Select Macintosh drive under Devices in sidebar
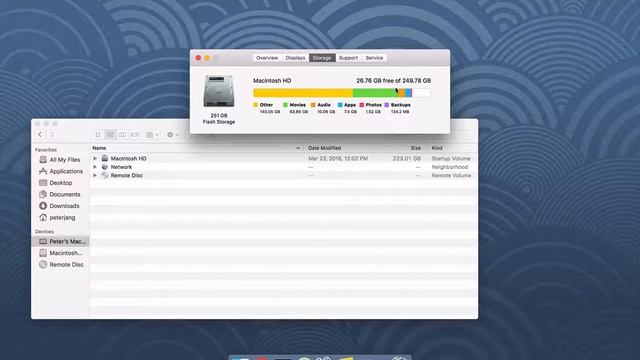This screenshot has height=360, width=640. [x=60, y=253]
